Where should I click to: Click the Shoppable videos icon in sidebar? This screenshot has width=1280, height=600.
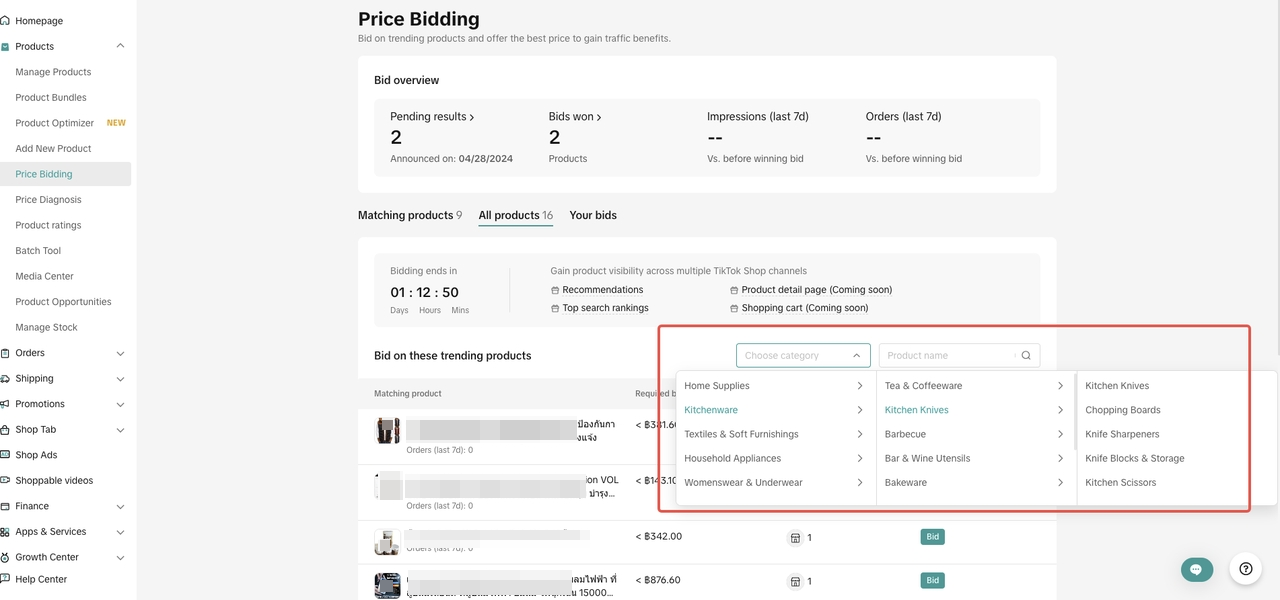pyautogui.click(x=6, y=481)
